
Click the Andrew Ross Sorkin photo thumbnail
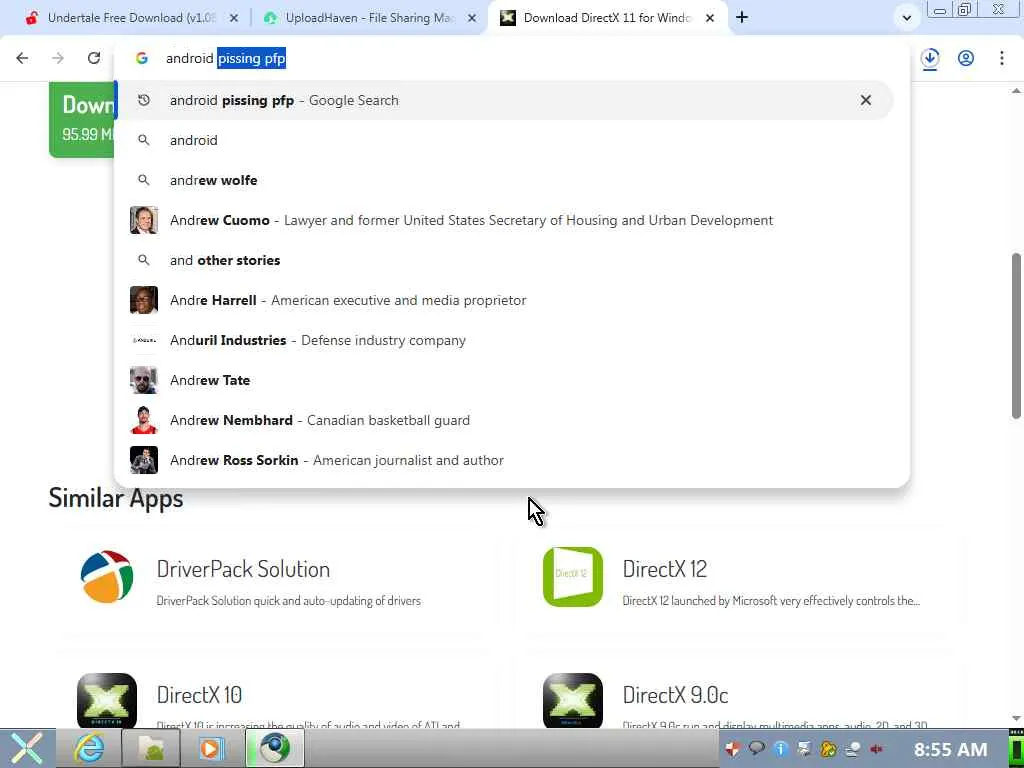(144, 460)
